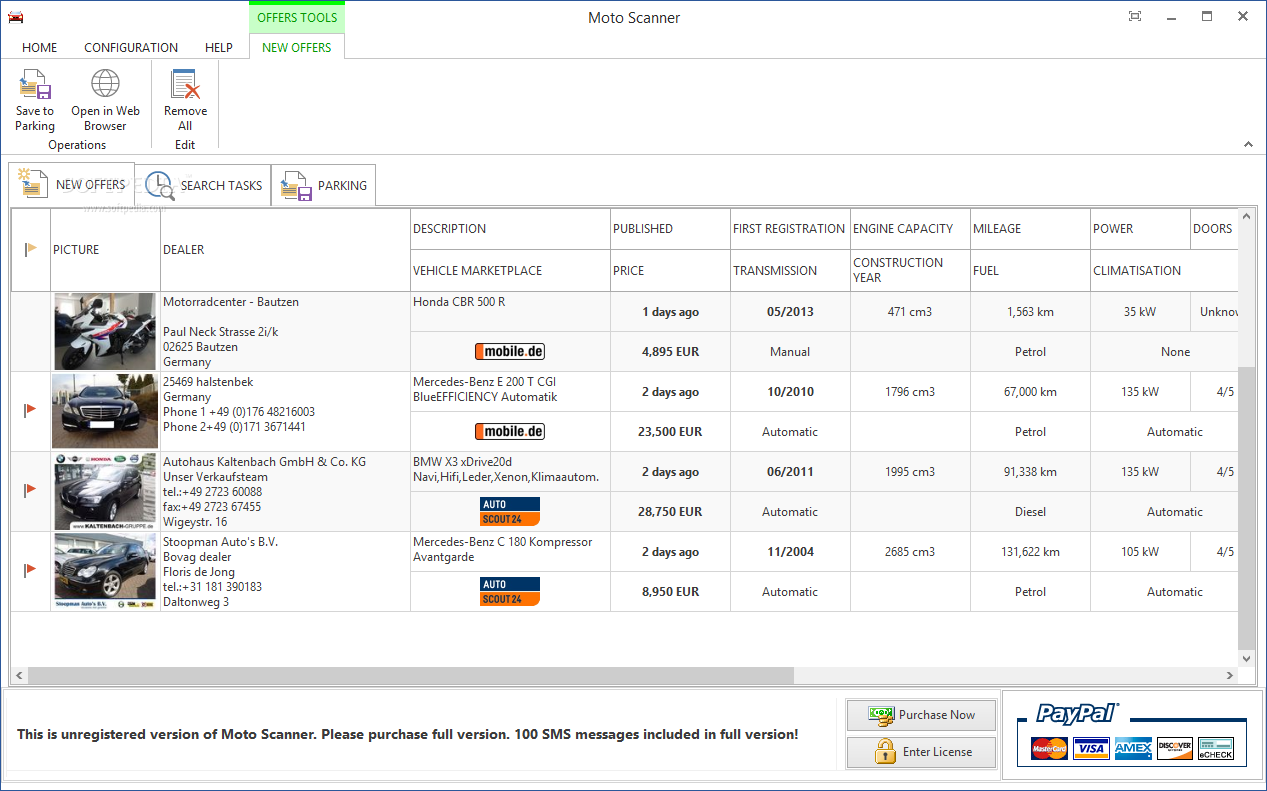Select the 131,622 km mileage cell
1267x791 pixels.
1030,552
